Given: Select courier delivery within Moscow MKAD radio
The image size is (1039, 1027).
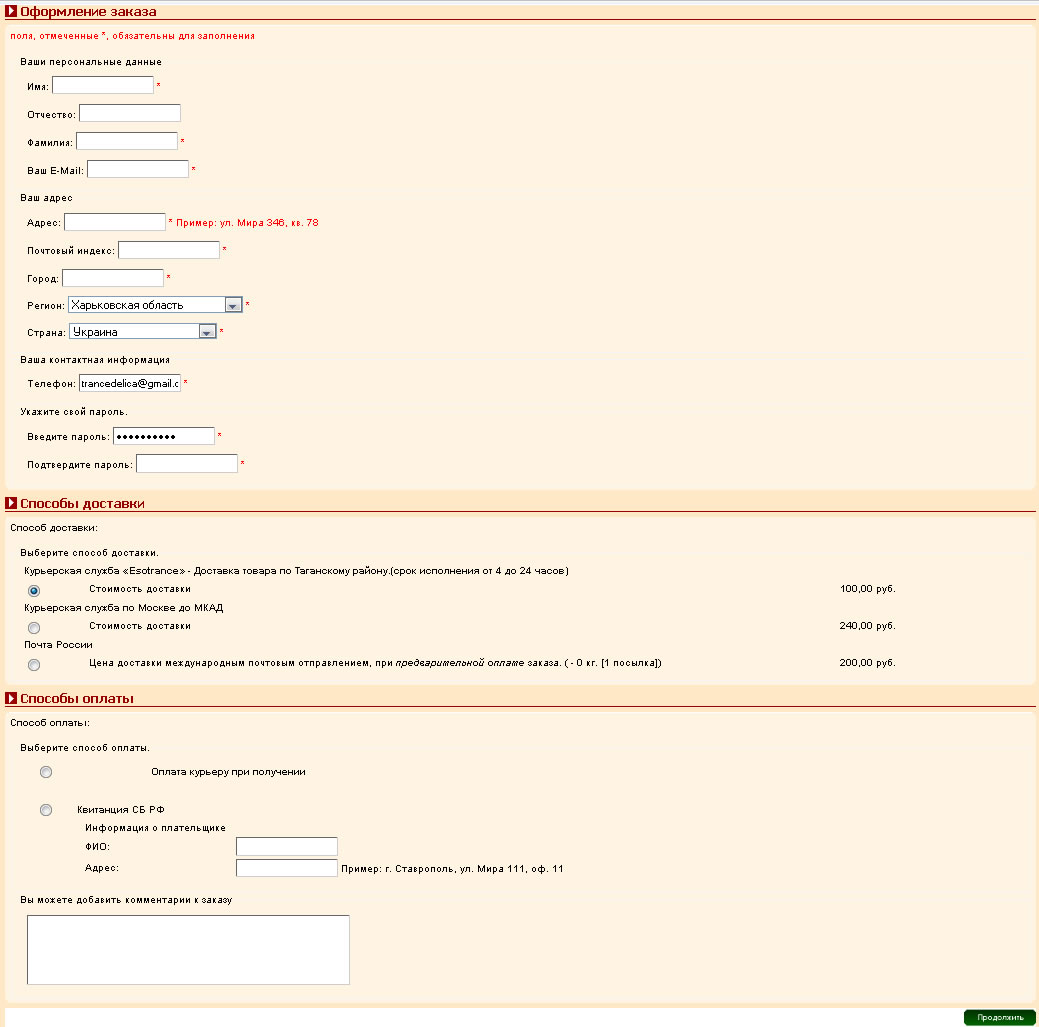Looking at the screenshot, I should (34, 627).
